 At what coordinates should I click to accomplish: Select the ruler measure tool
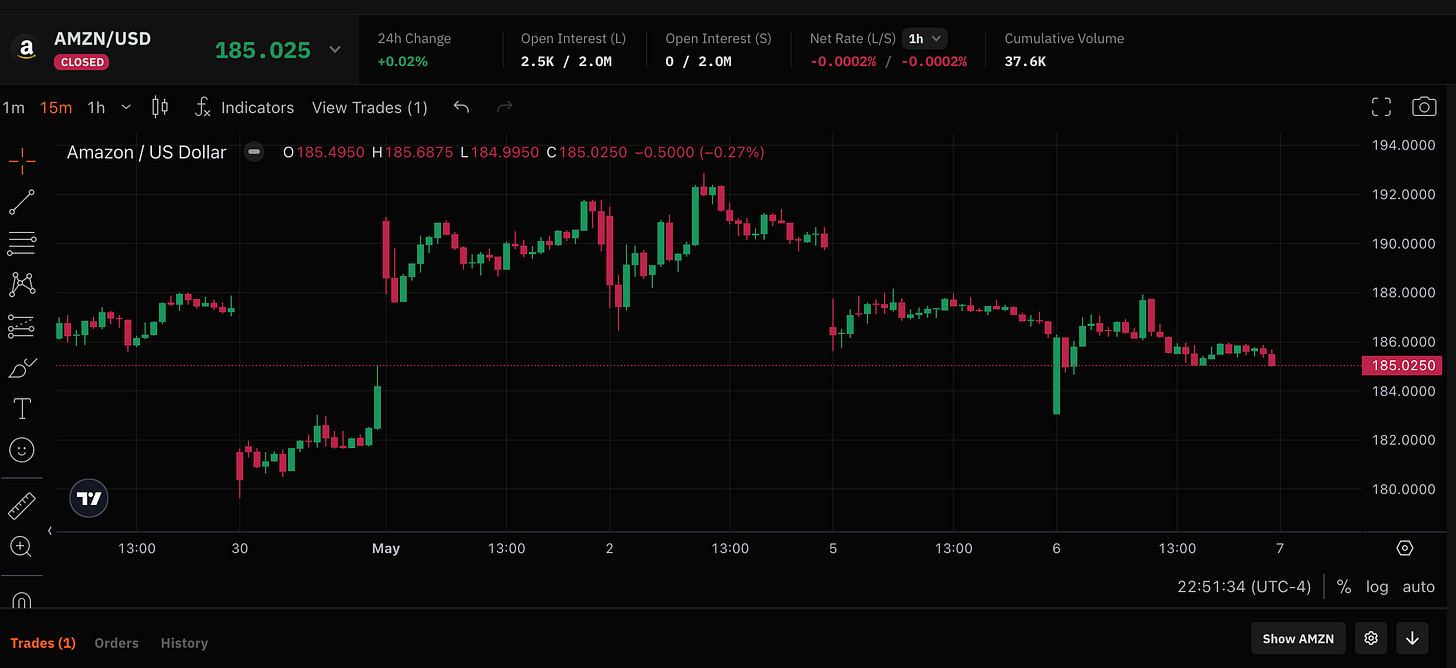click(x=22, y=506)
